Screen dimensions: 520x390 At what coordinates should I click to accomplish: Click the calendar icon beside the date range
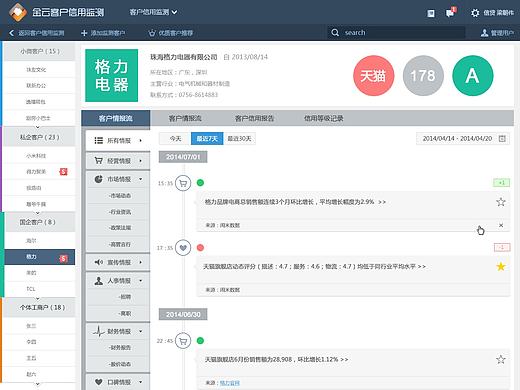click(x=502, y=138)
